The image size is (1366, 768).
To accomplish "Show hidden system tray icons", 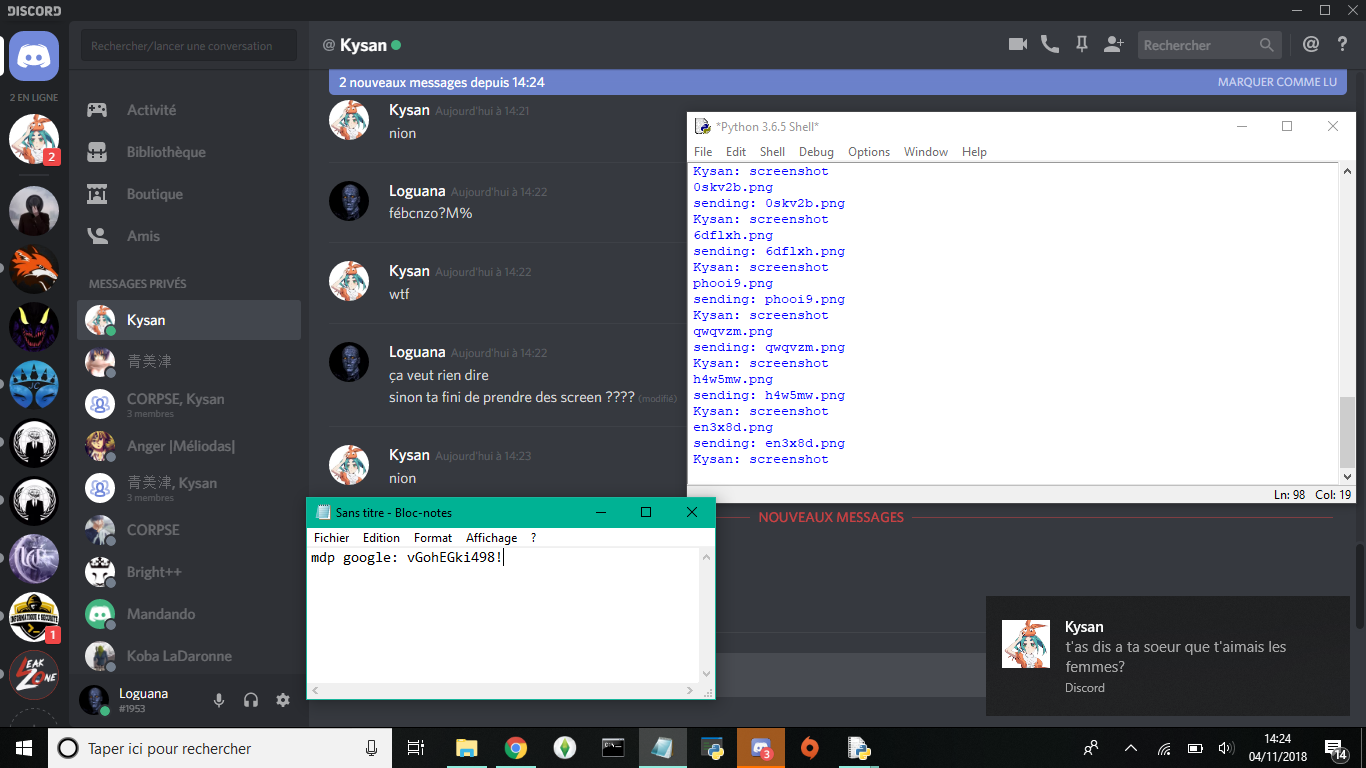I will [1131, 748].
